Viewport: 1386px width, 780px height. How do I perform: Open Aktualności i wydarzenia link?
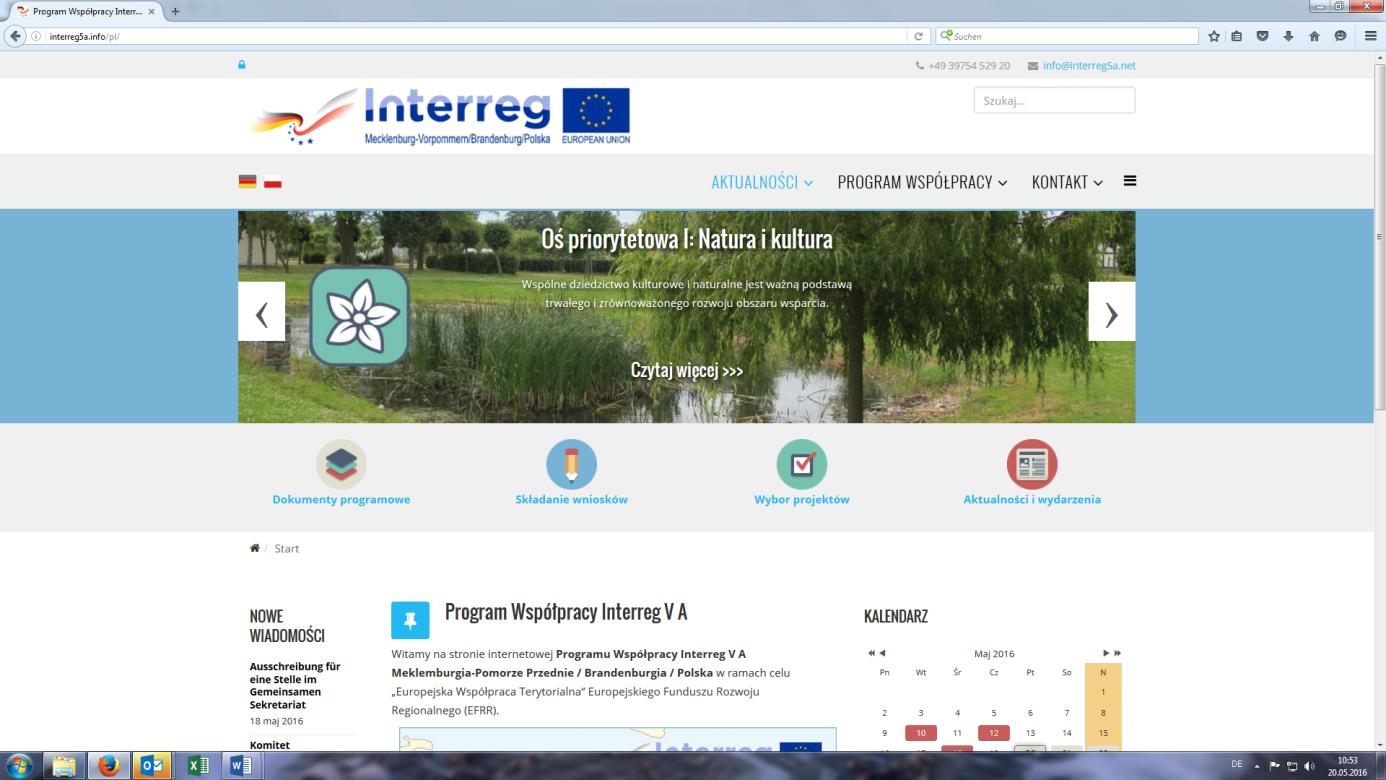click(1032, 499)
